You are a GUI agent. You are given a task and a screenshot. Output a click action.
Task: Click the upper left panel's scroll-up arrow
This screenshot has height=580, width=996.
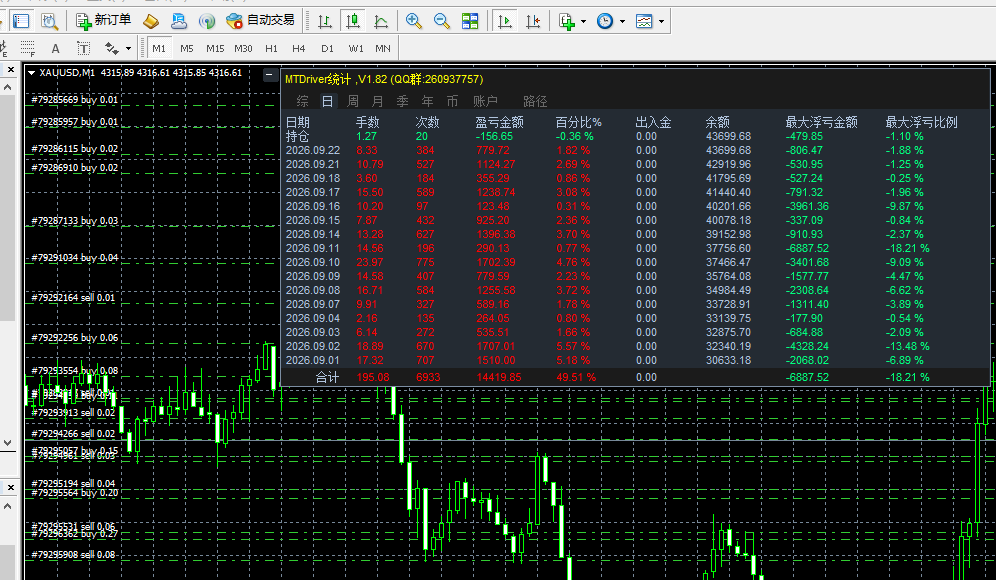coord(8,87)
